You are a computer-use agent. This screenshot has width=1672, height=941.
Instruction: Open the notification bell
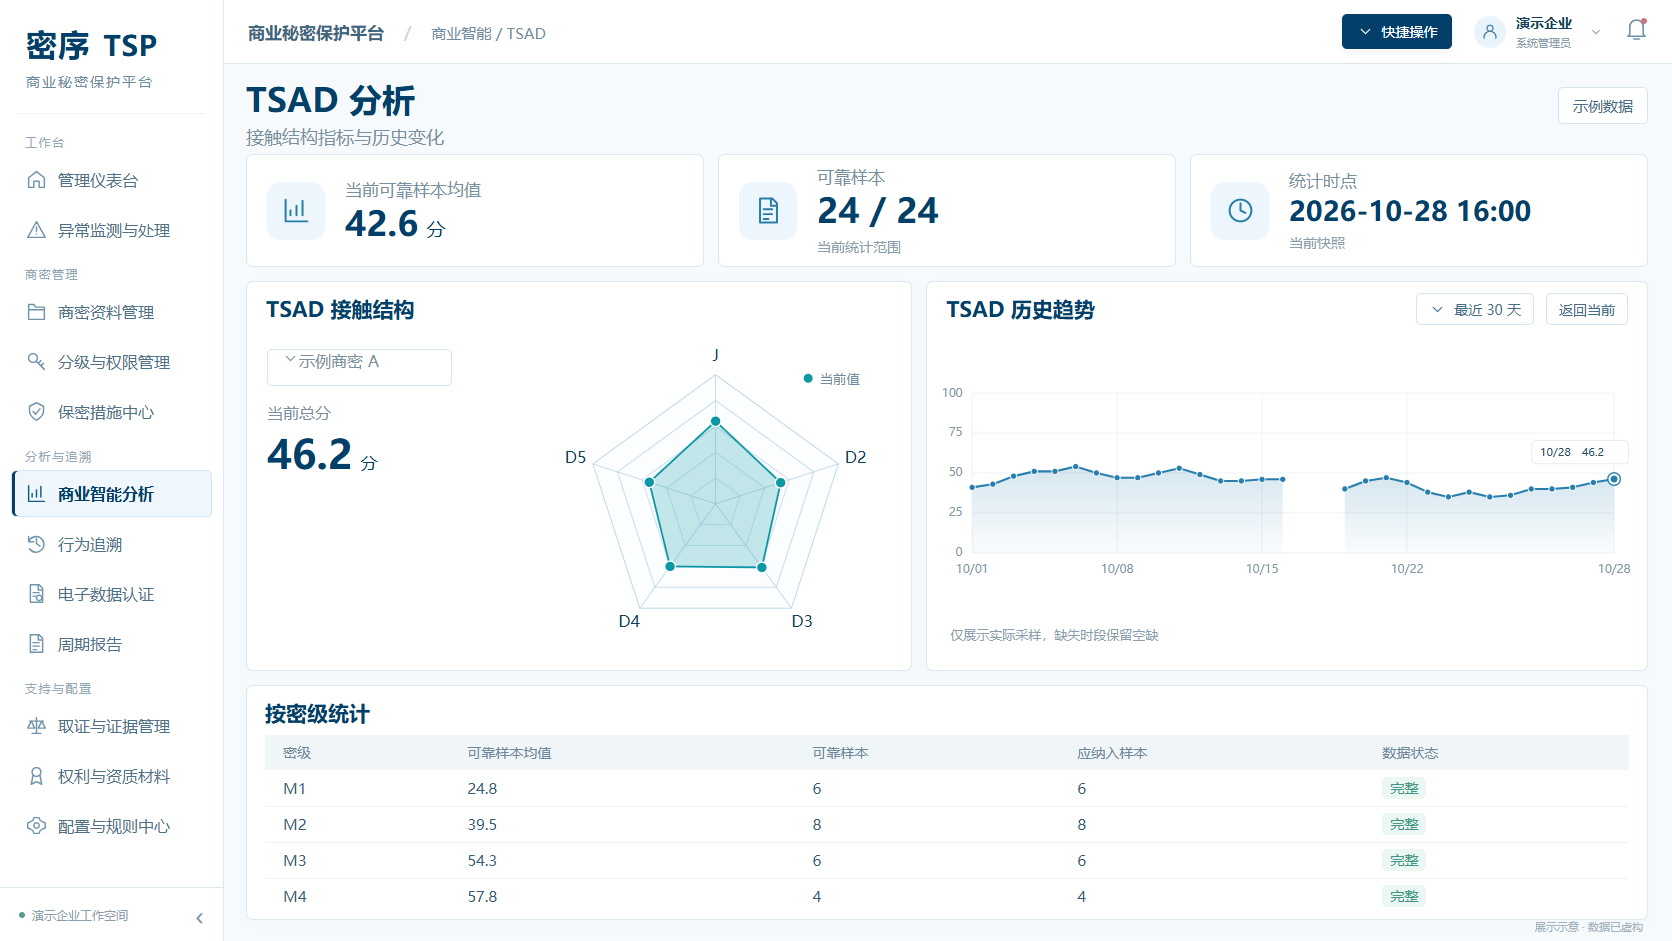(1636, 31)
